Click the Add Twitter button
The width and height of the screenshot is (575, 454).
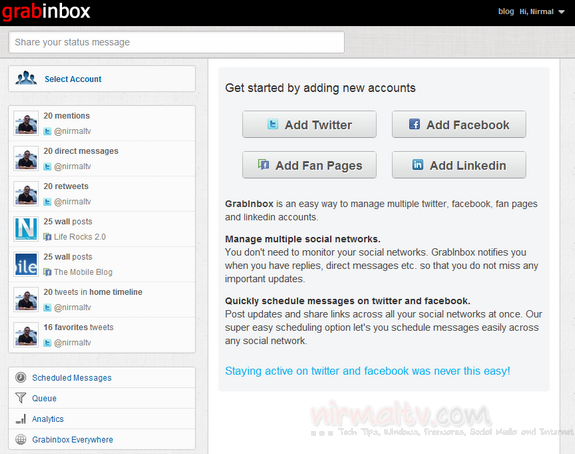[x=309, y=124]
